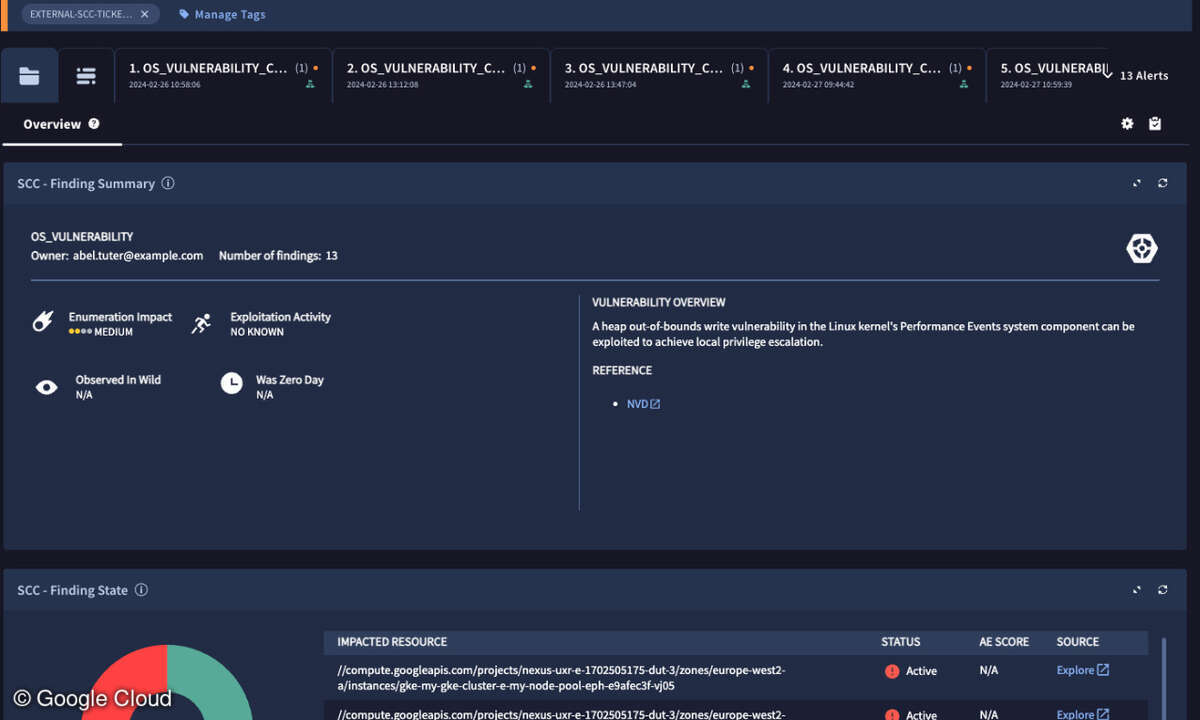The image size is (1200, 720).
Task: Open the case folder view icon
Action: (29, 76)
